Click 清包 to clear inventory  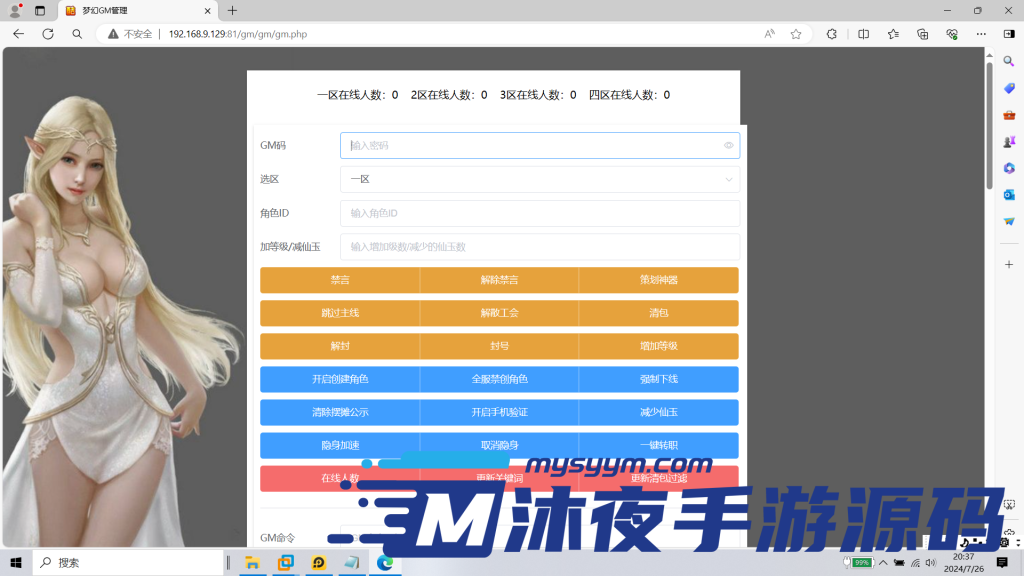(x=657, y=313)
